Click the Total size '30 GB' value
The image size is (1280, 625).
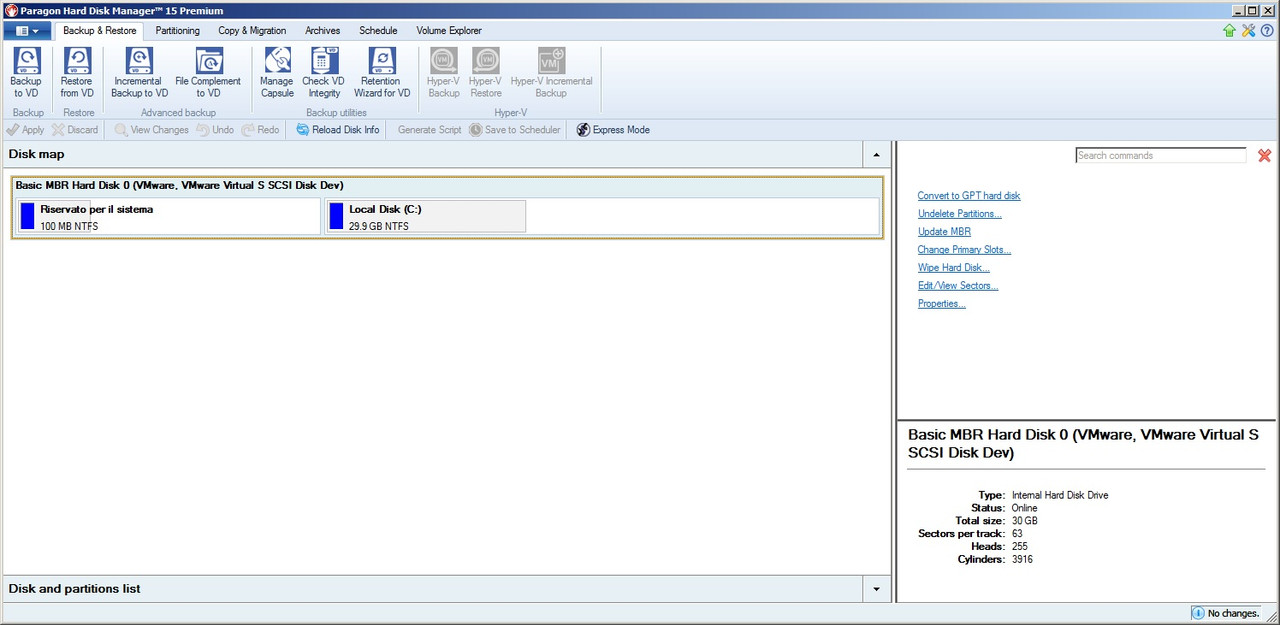pos(1024,521)
